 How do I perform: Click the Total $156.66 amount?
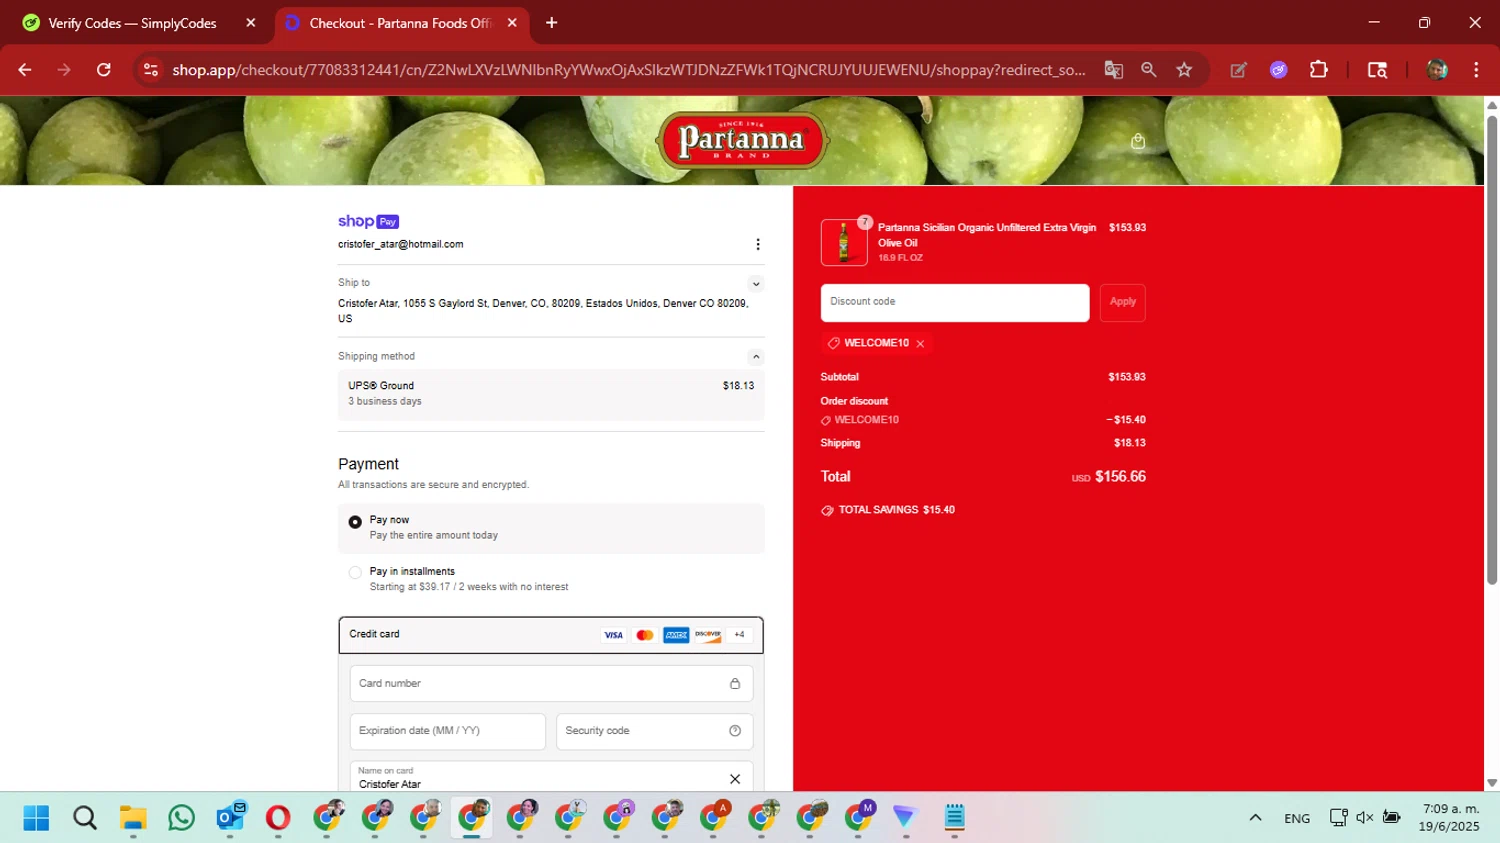pyautogui.click(x=1120, y=477)
